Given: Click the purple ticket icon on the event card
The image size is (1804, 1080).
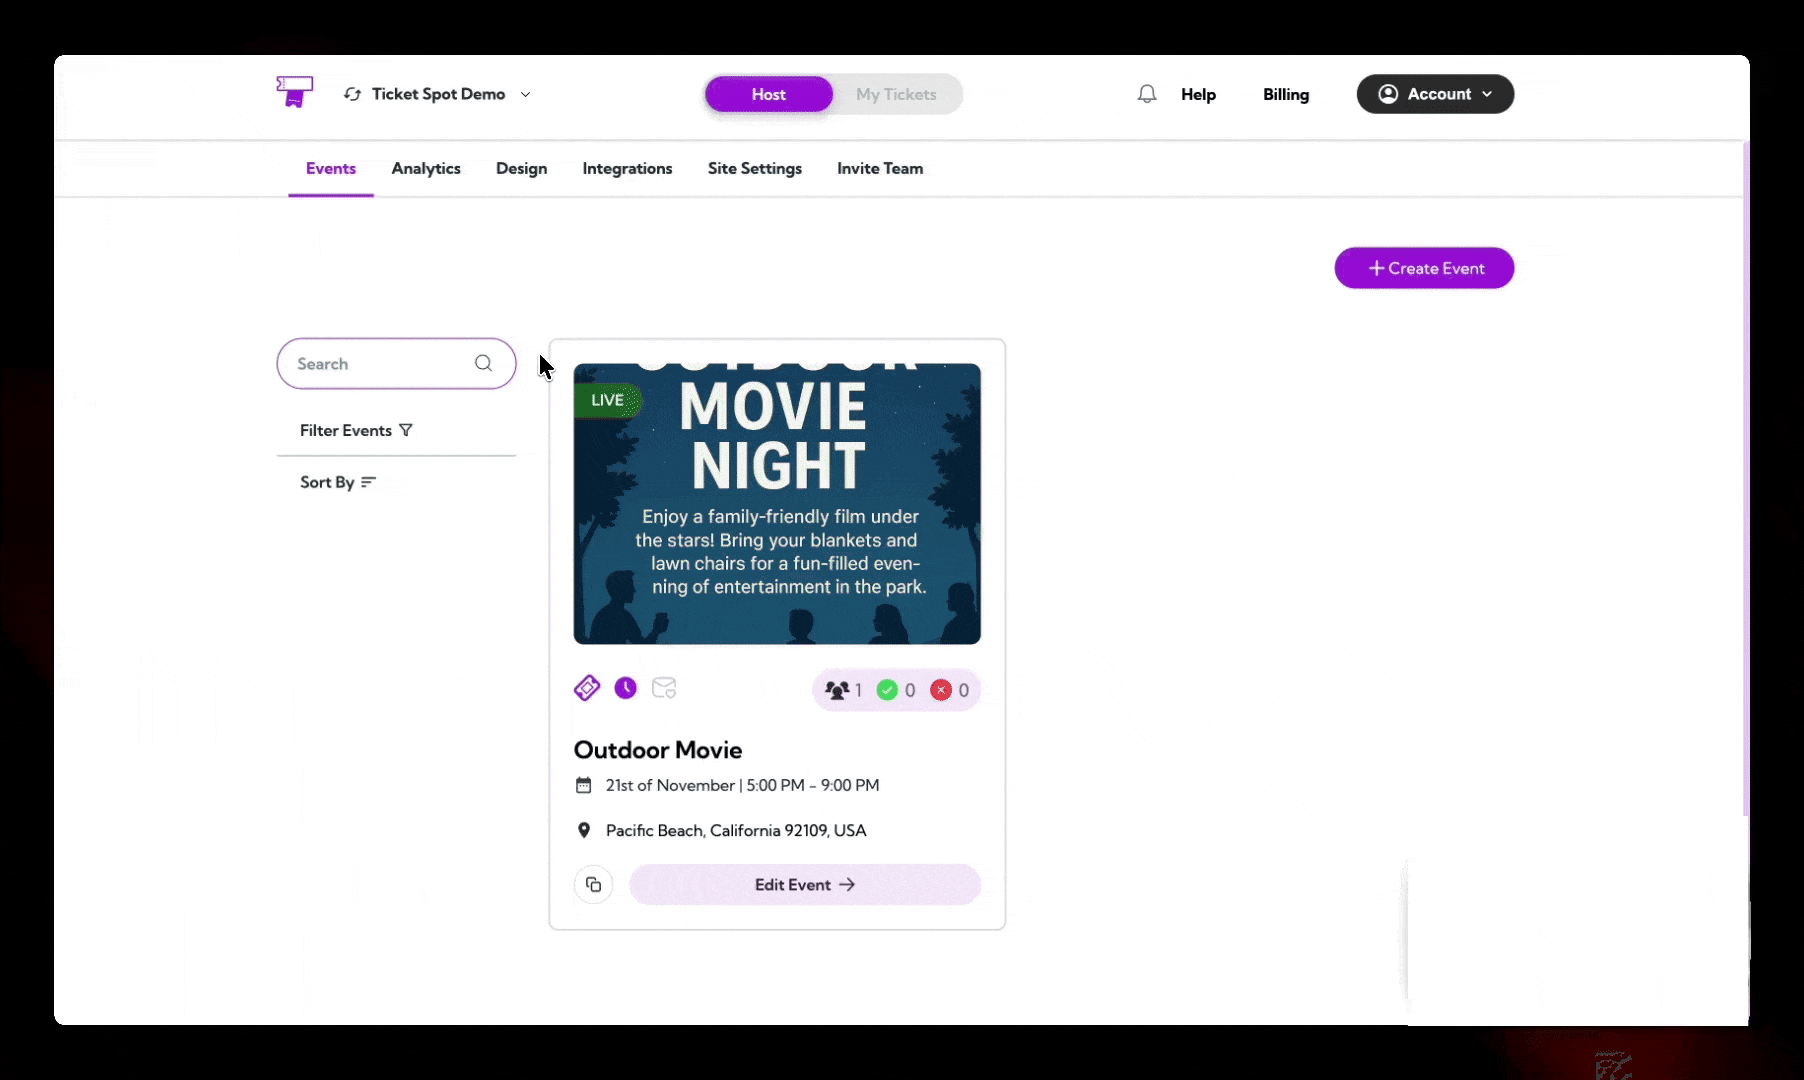Looking at the screenshot, I should coord(586,687).
